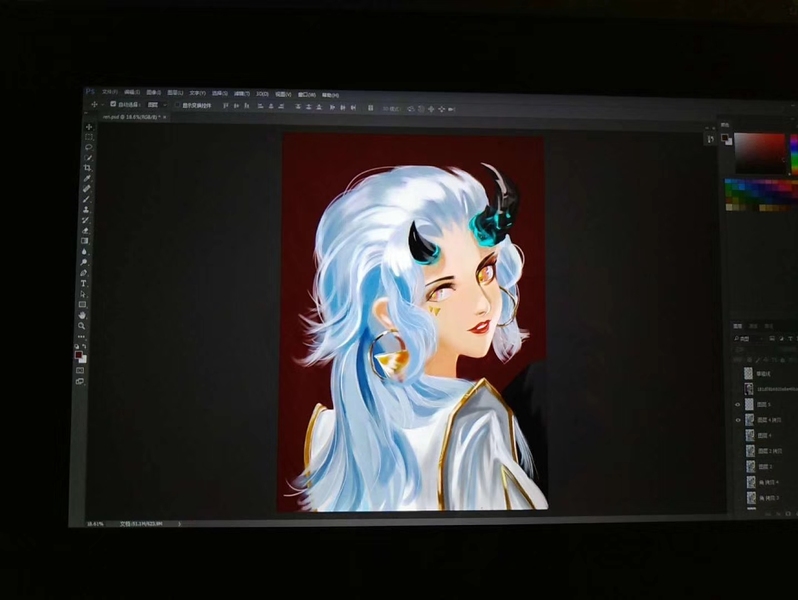Expand the status bar info arrow
798x600 pixels.
[x=179, y=524]
